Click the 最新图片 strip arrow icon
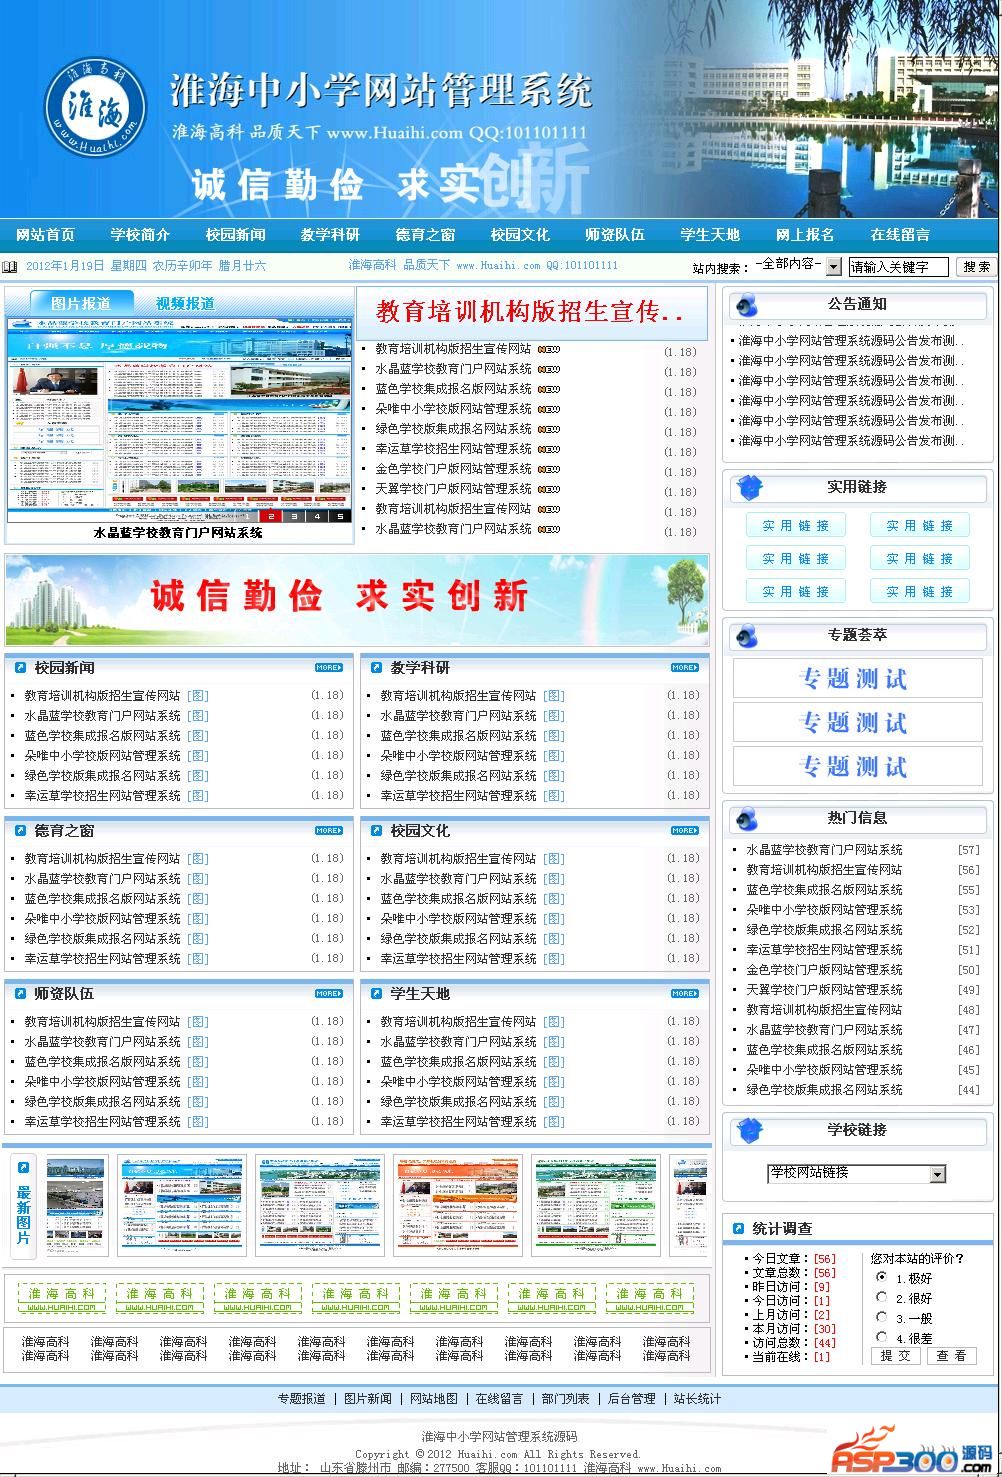This screenshot has height=1477, width=1002. click(23, 1167)
